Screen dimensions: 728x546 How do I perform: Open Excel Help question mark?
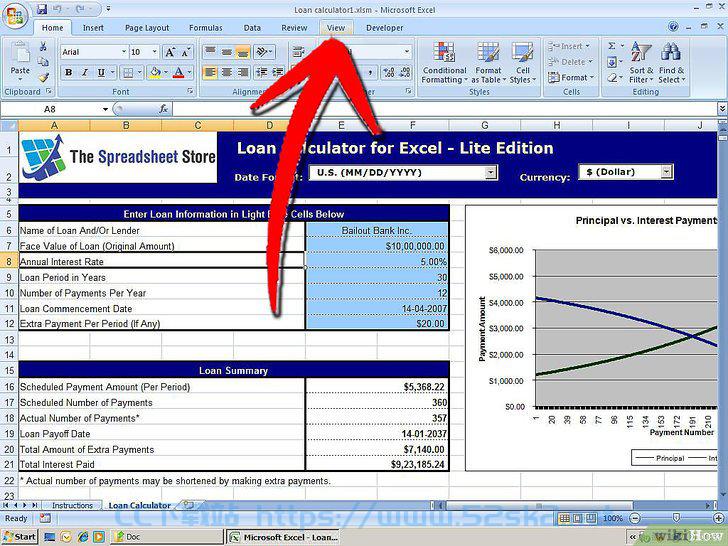(673, 26)
